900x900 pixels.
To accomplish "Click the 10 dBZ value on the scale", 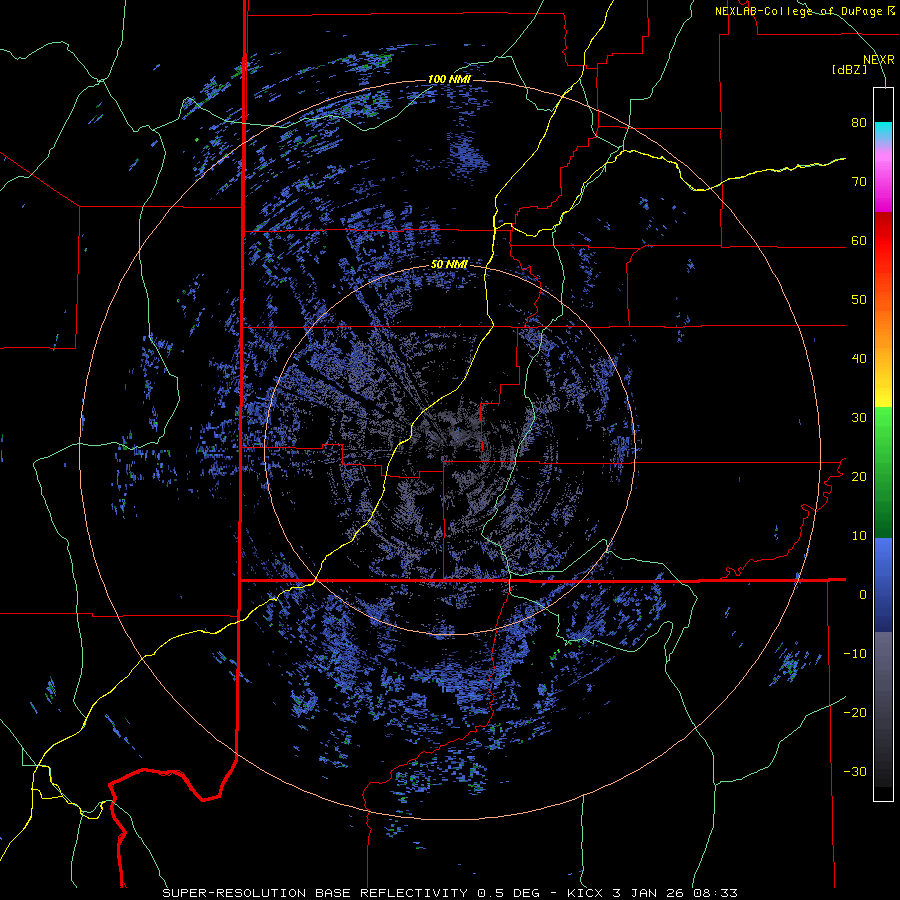I will coord(859,536).
